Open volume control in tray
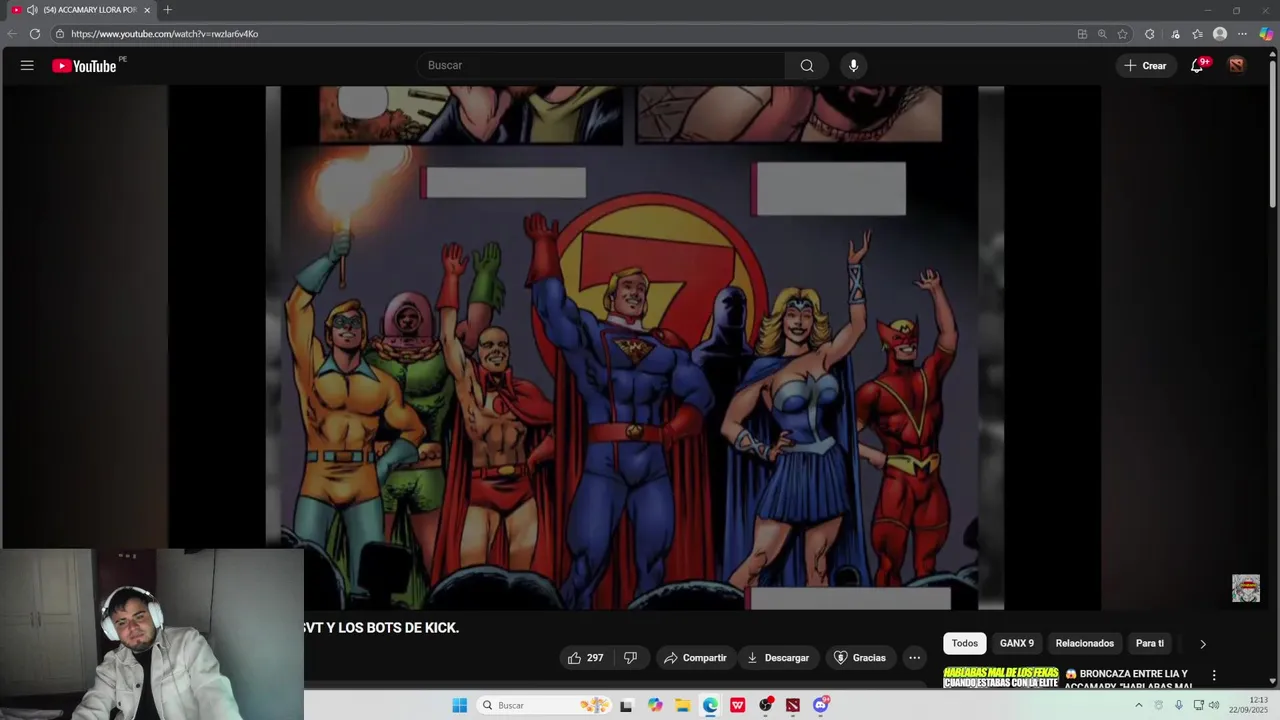Screen dimensions: 1280x720 [1214, 705]
